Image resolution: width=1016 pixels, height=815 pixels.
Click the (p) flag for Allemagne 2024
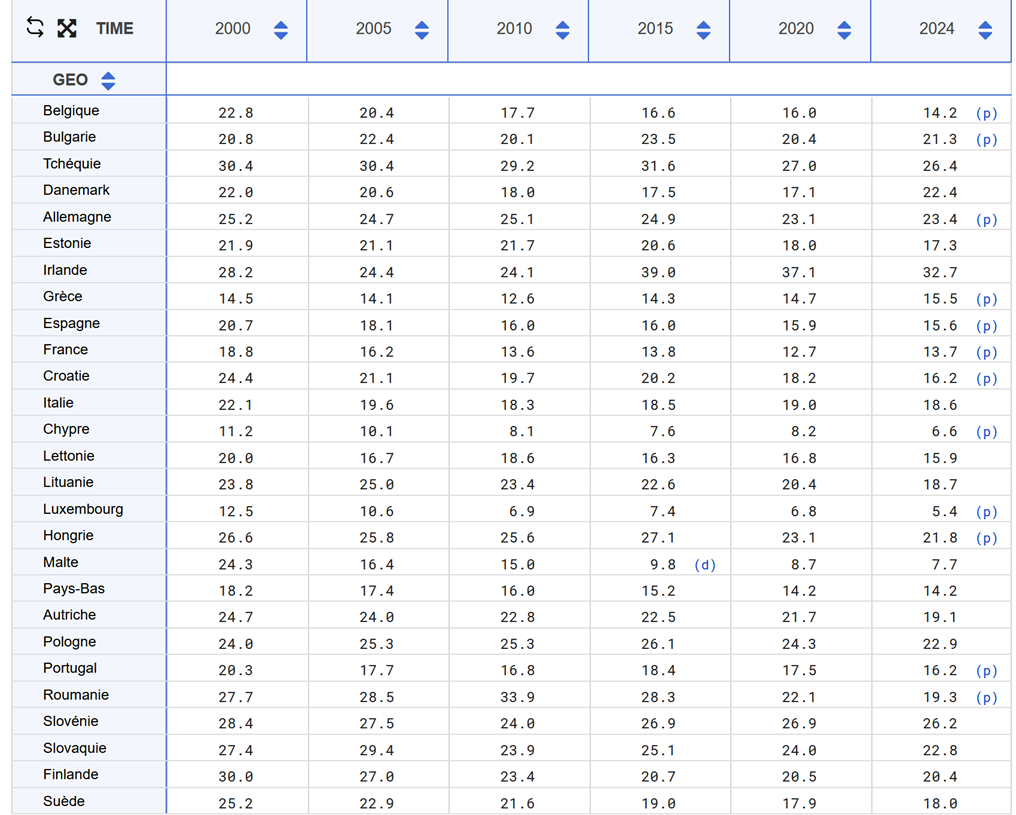986,220
